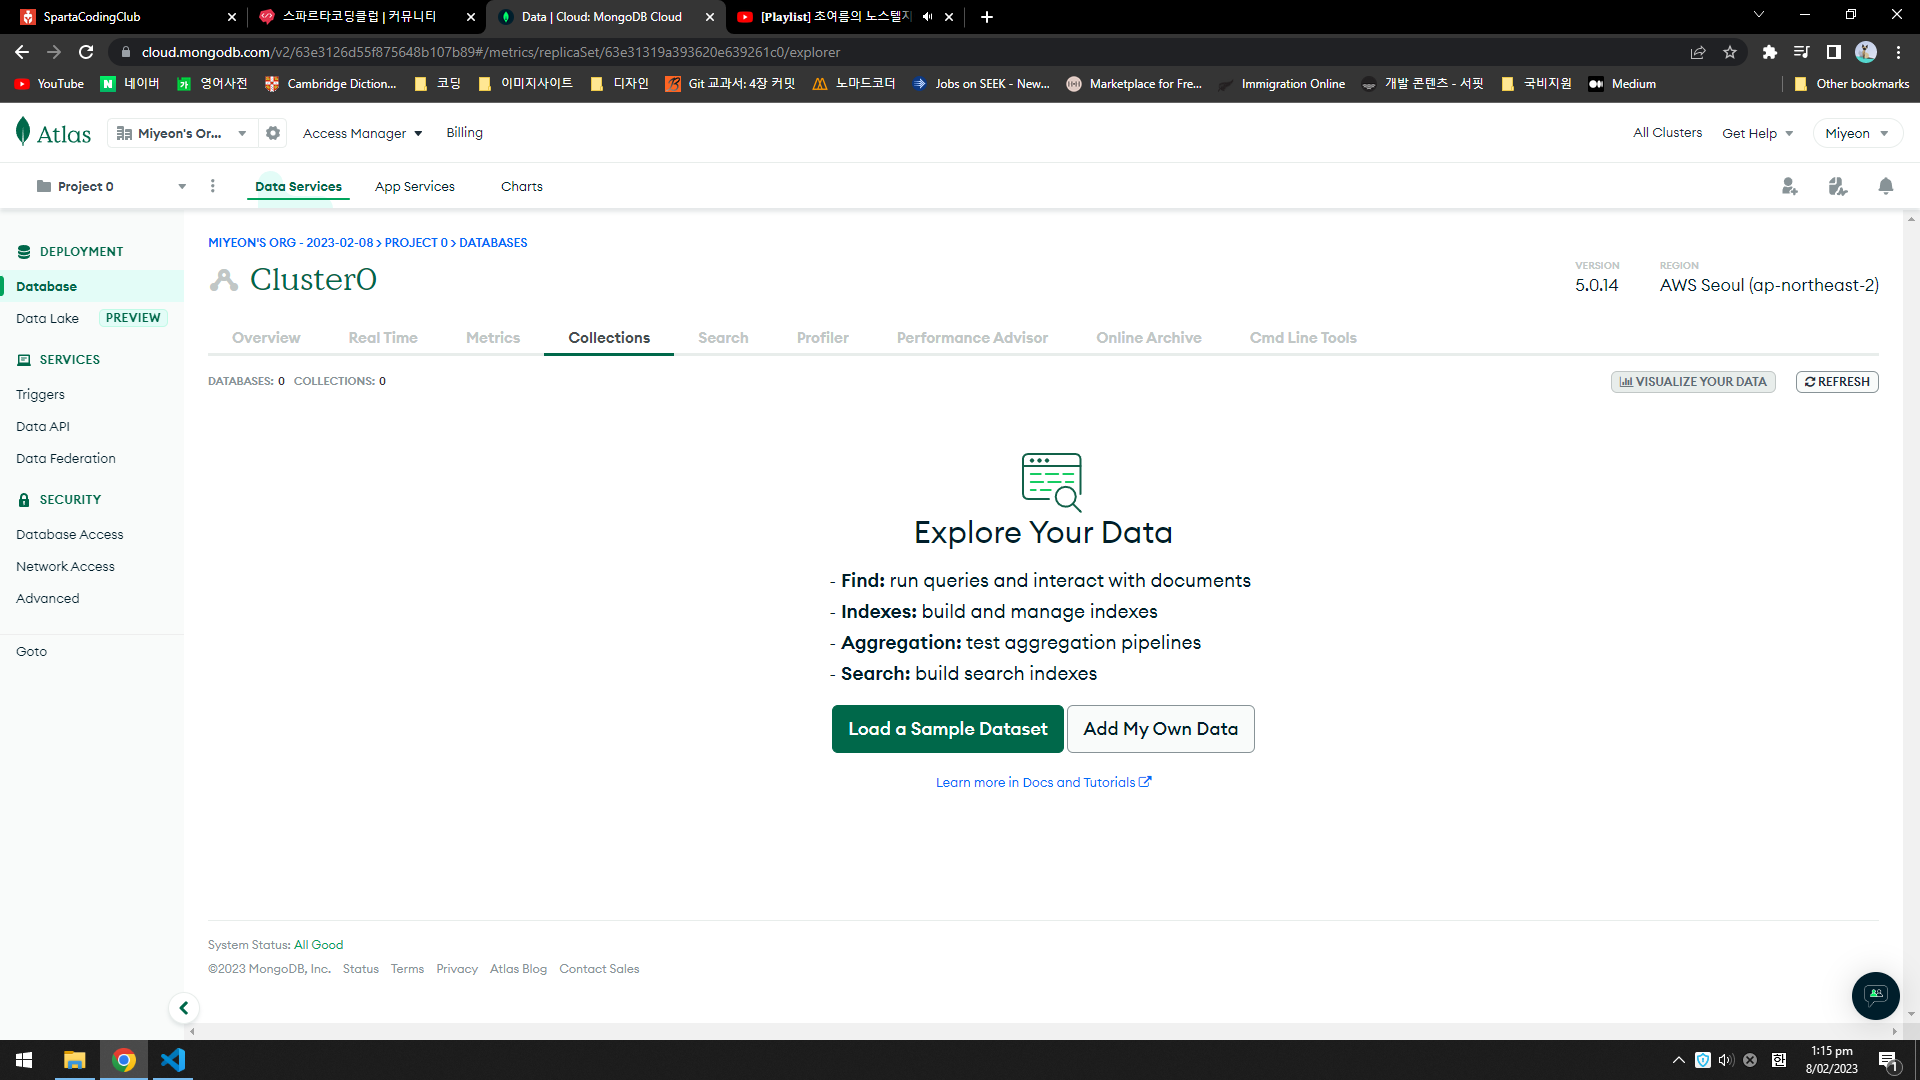Show hidden system tray icons
The image size is (1920, 1080).
click(x=1678, y=1060)
